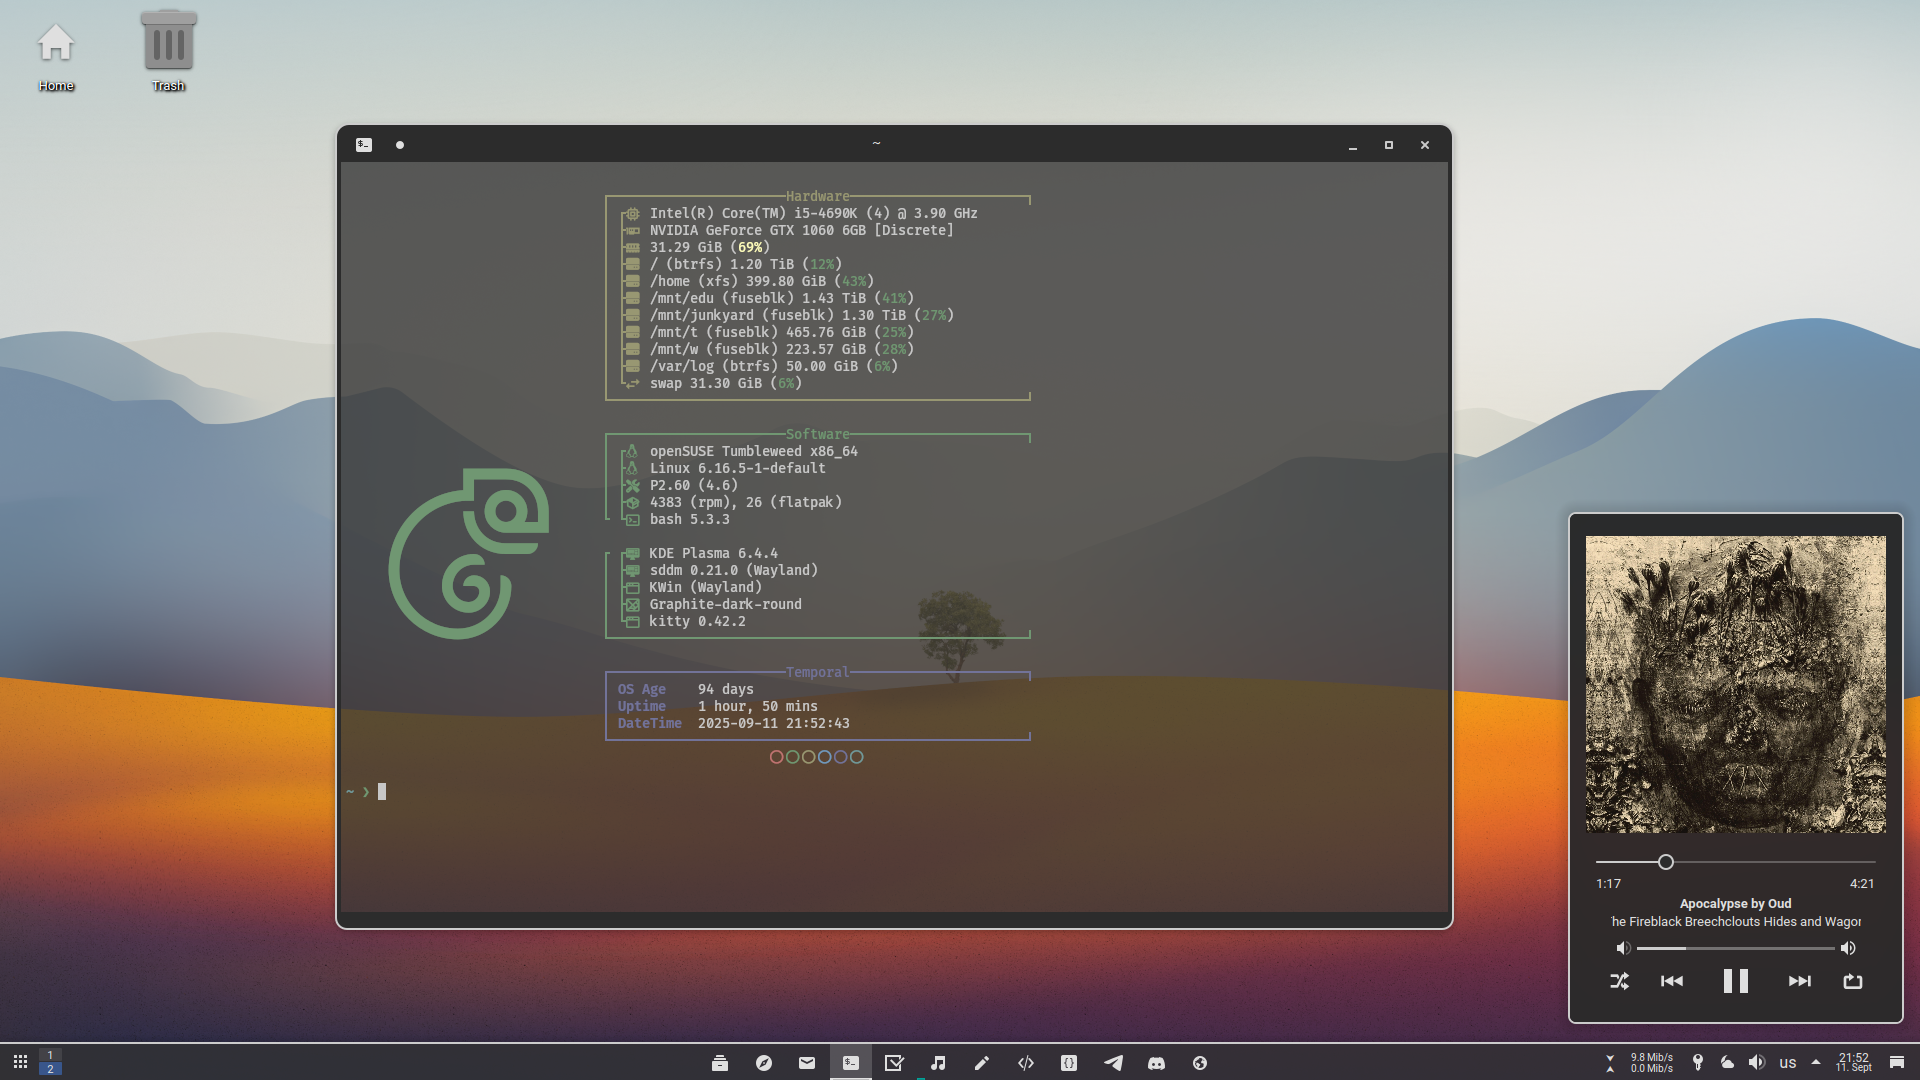
Task: Click the '/home (xfs) 399.80 GiB' line
Action: coord(762,281)
